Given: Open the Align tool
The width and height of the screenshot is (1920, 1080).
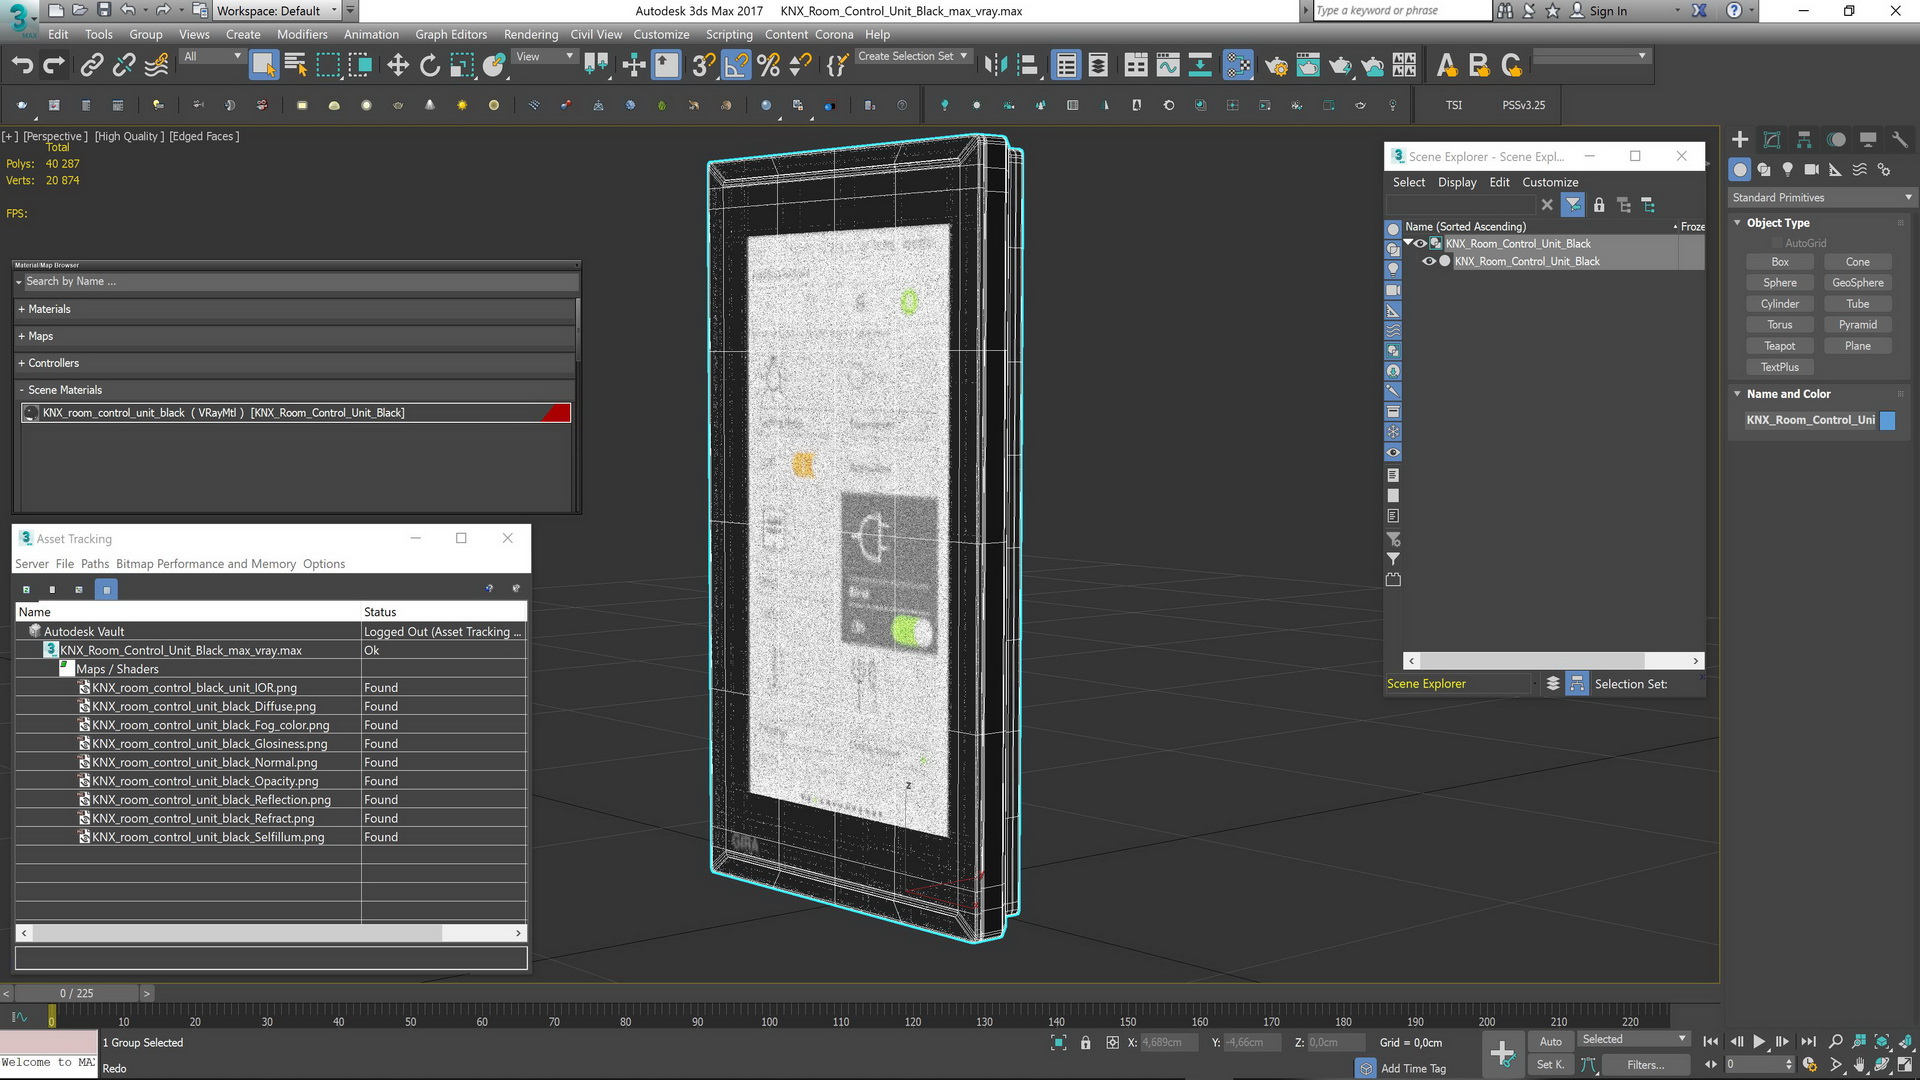Looking at the screenshot, I should click(1027, 66).
